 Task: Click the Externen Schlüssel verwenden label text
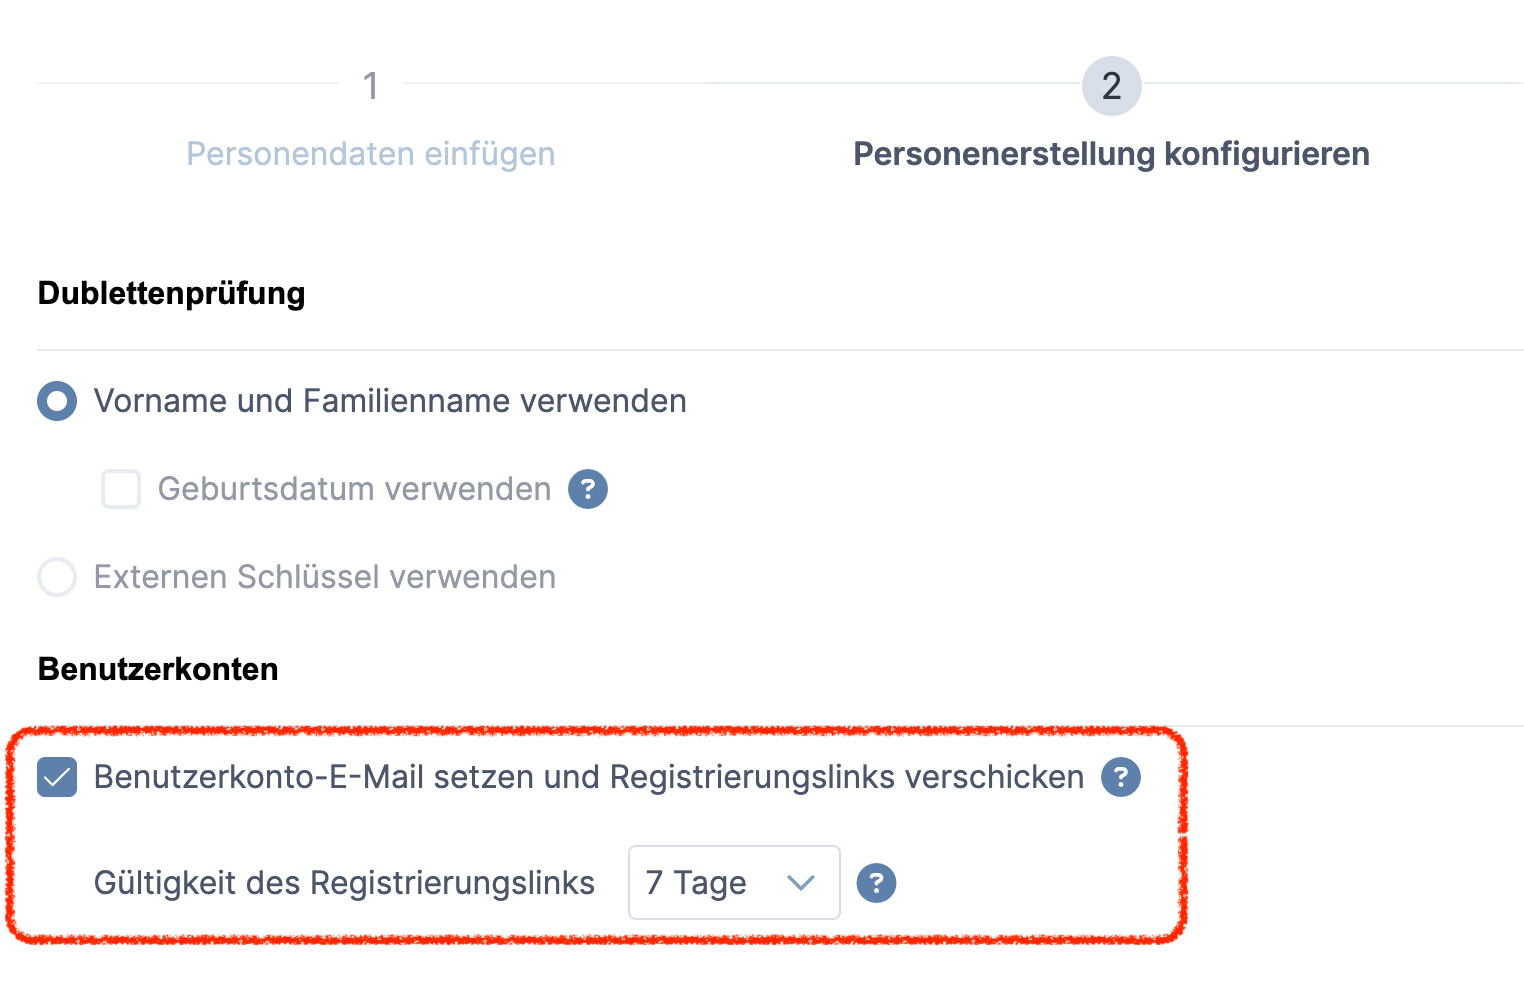(325, 577)
